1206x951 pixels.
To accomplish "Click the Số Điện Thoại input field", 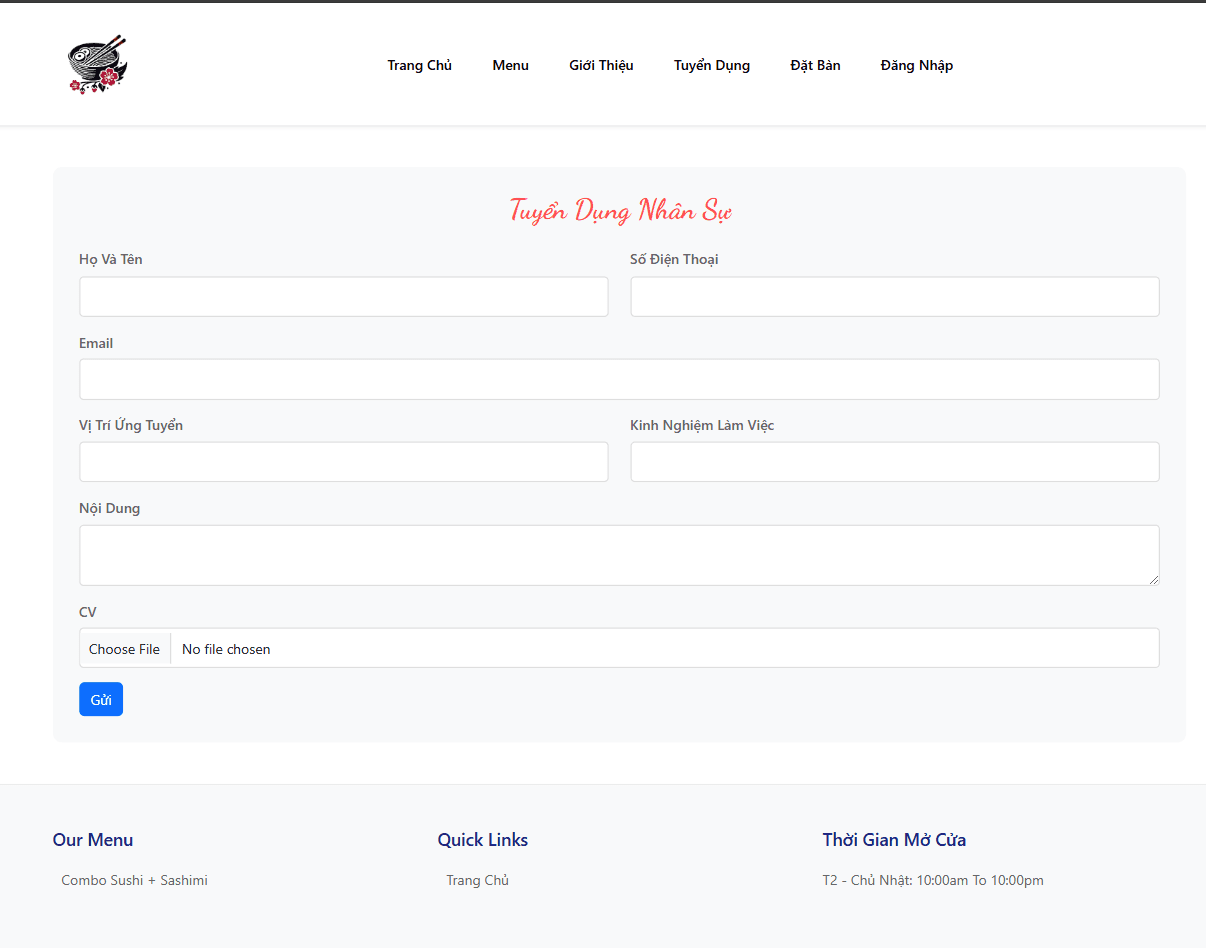I will pyautogui.click(x=895, y=297).
